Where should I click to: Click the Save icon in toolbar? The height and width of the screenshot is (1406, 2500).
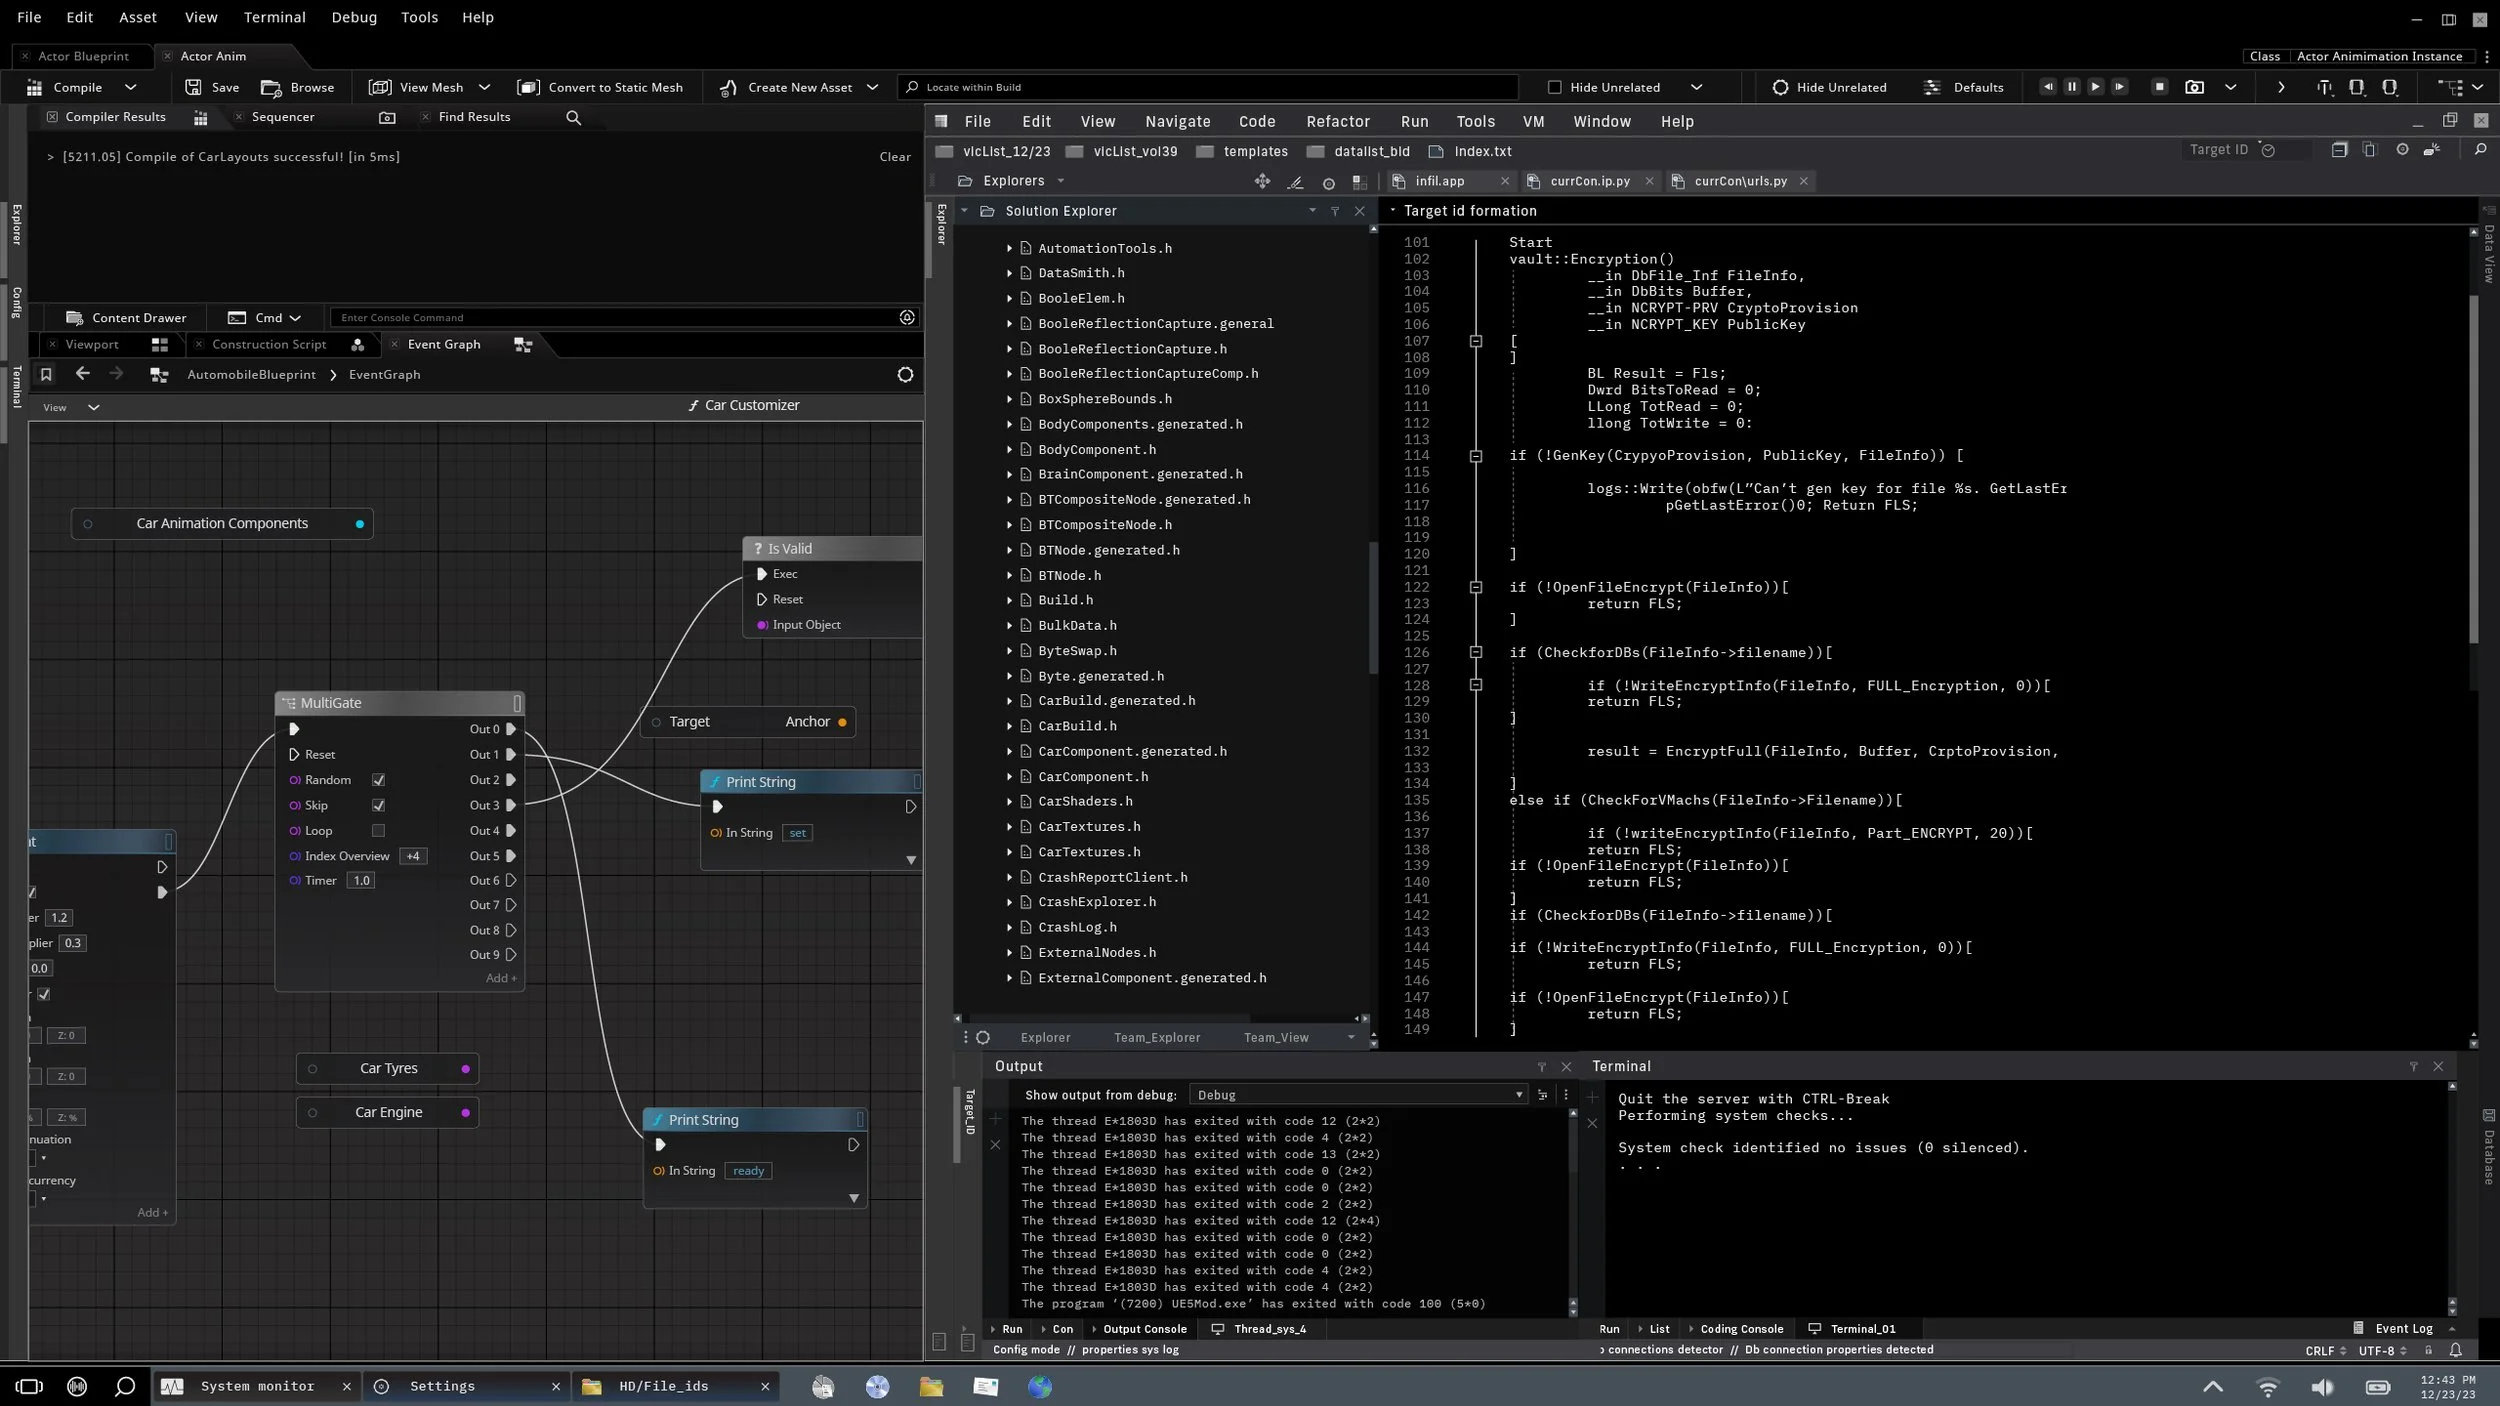pos(194,88)
